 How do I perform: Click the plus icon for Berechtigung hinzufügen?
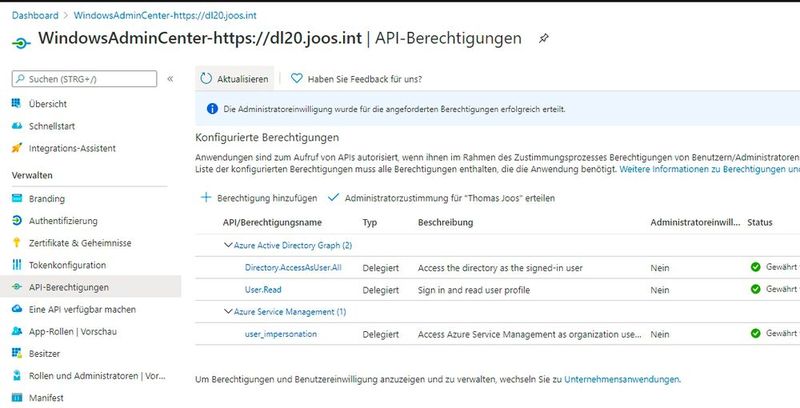206,197
